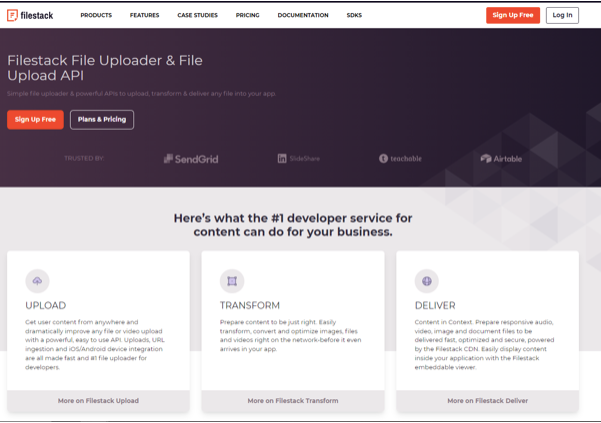This screenshot has width=601, height=423.
Task: Click the SendGrid logo
Action: 191,159
